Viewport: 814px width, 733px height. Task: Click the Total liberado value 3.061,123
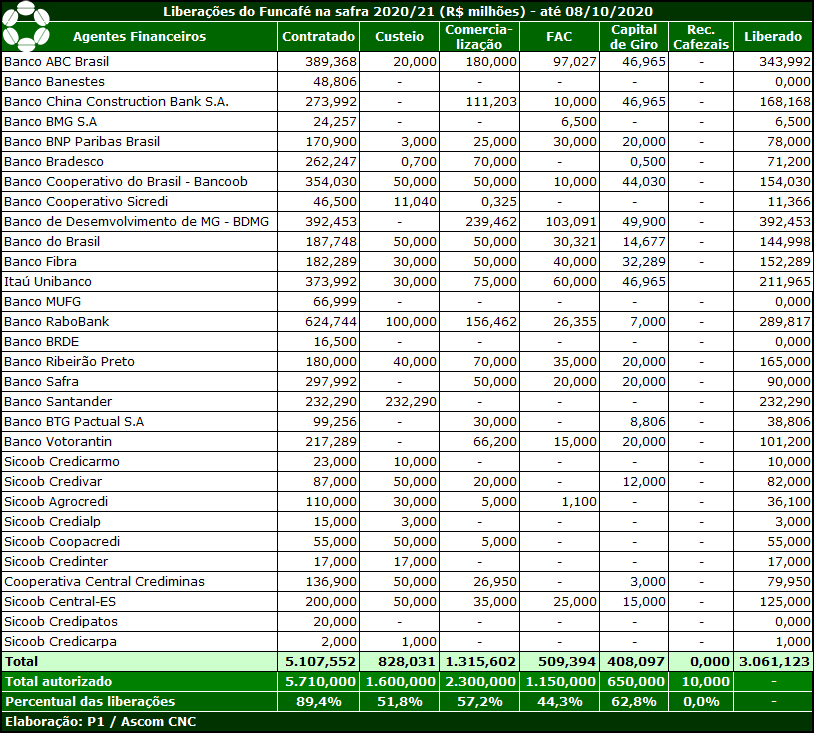click(773, 662)
